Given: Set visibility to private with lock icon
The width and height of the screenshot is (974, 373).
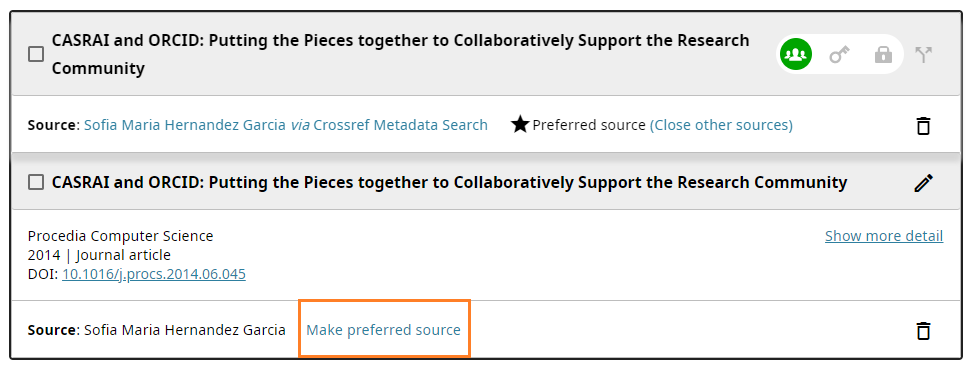Looking at the screenshot, I should tap(883, 55).
